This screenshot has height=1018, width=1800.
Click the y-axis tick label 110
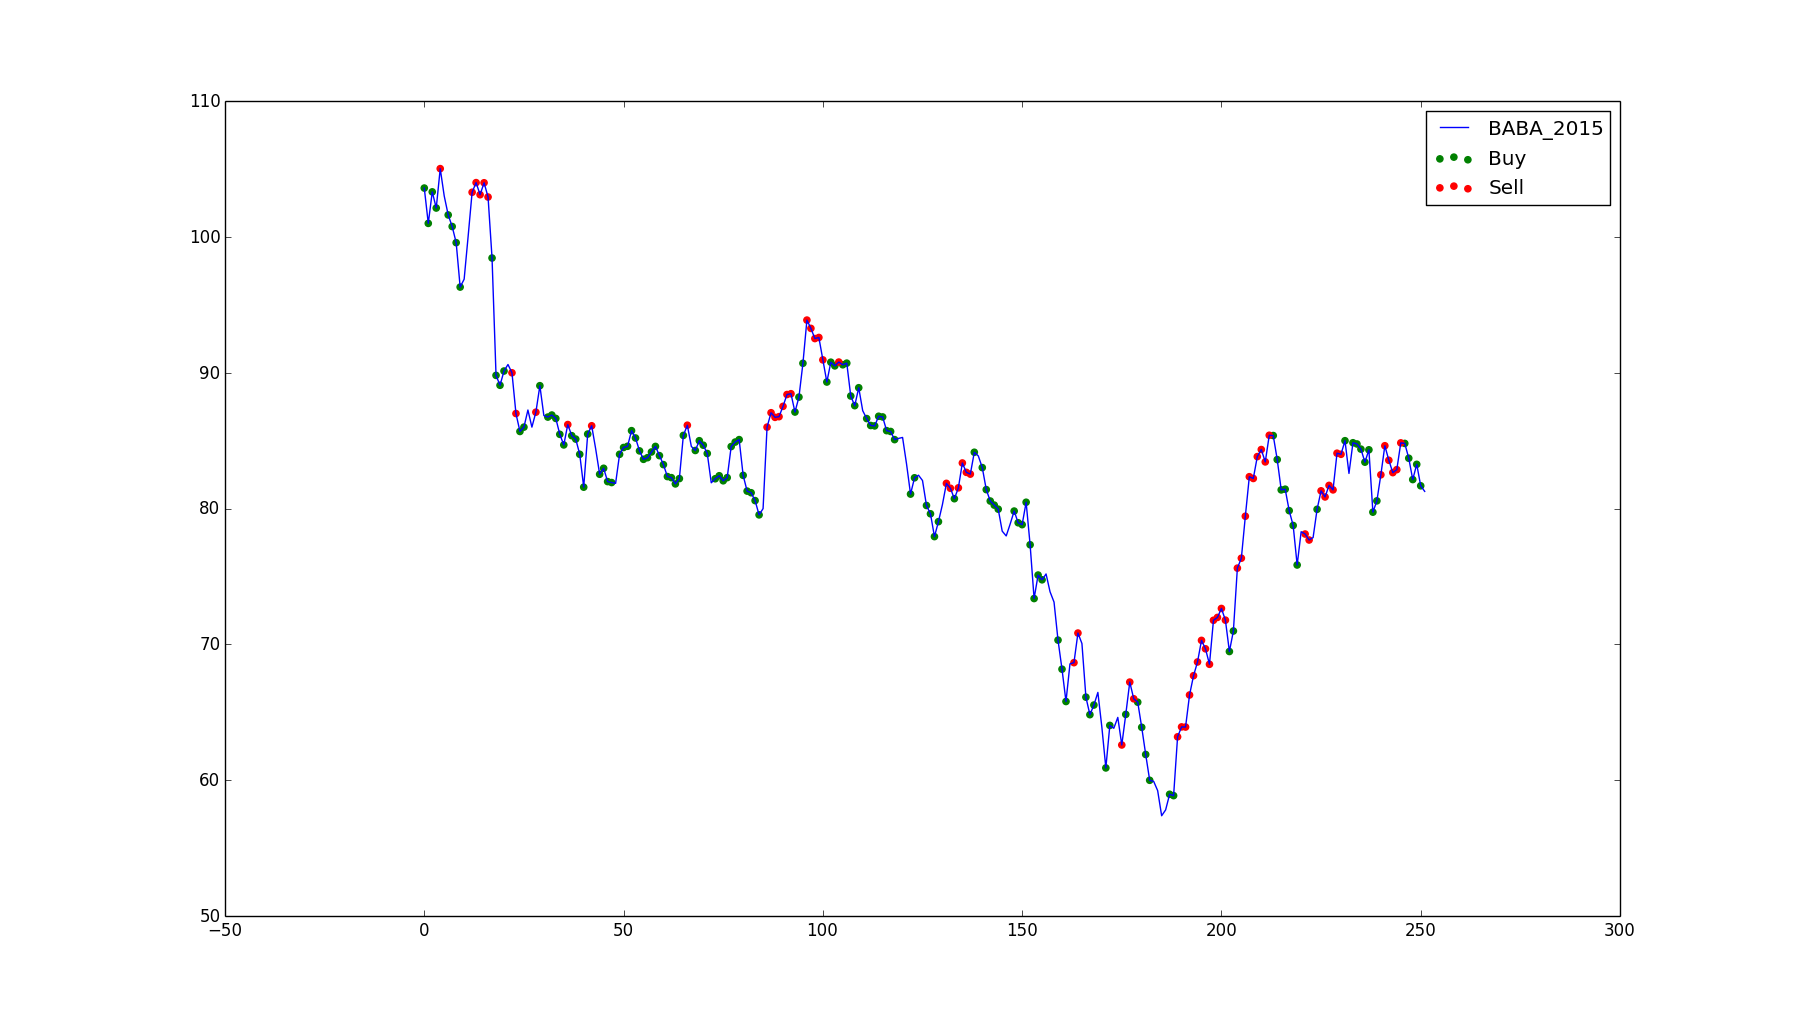click(205, 102)
